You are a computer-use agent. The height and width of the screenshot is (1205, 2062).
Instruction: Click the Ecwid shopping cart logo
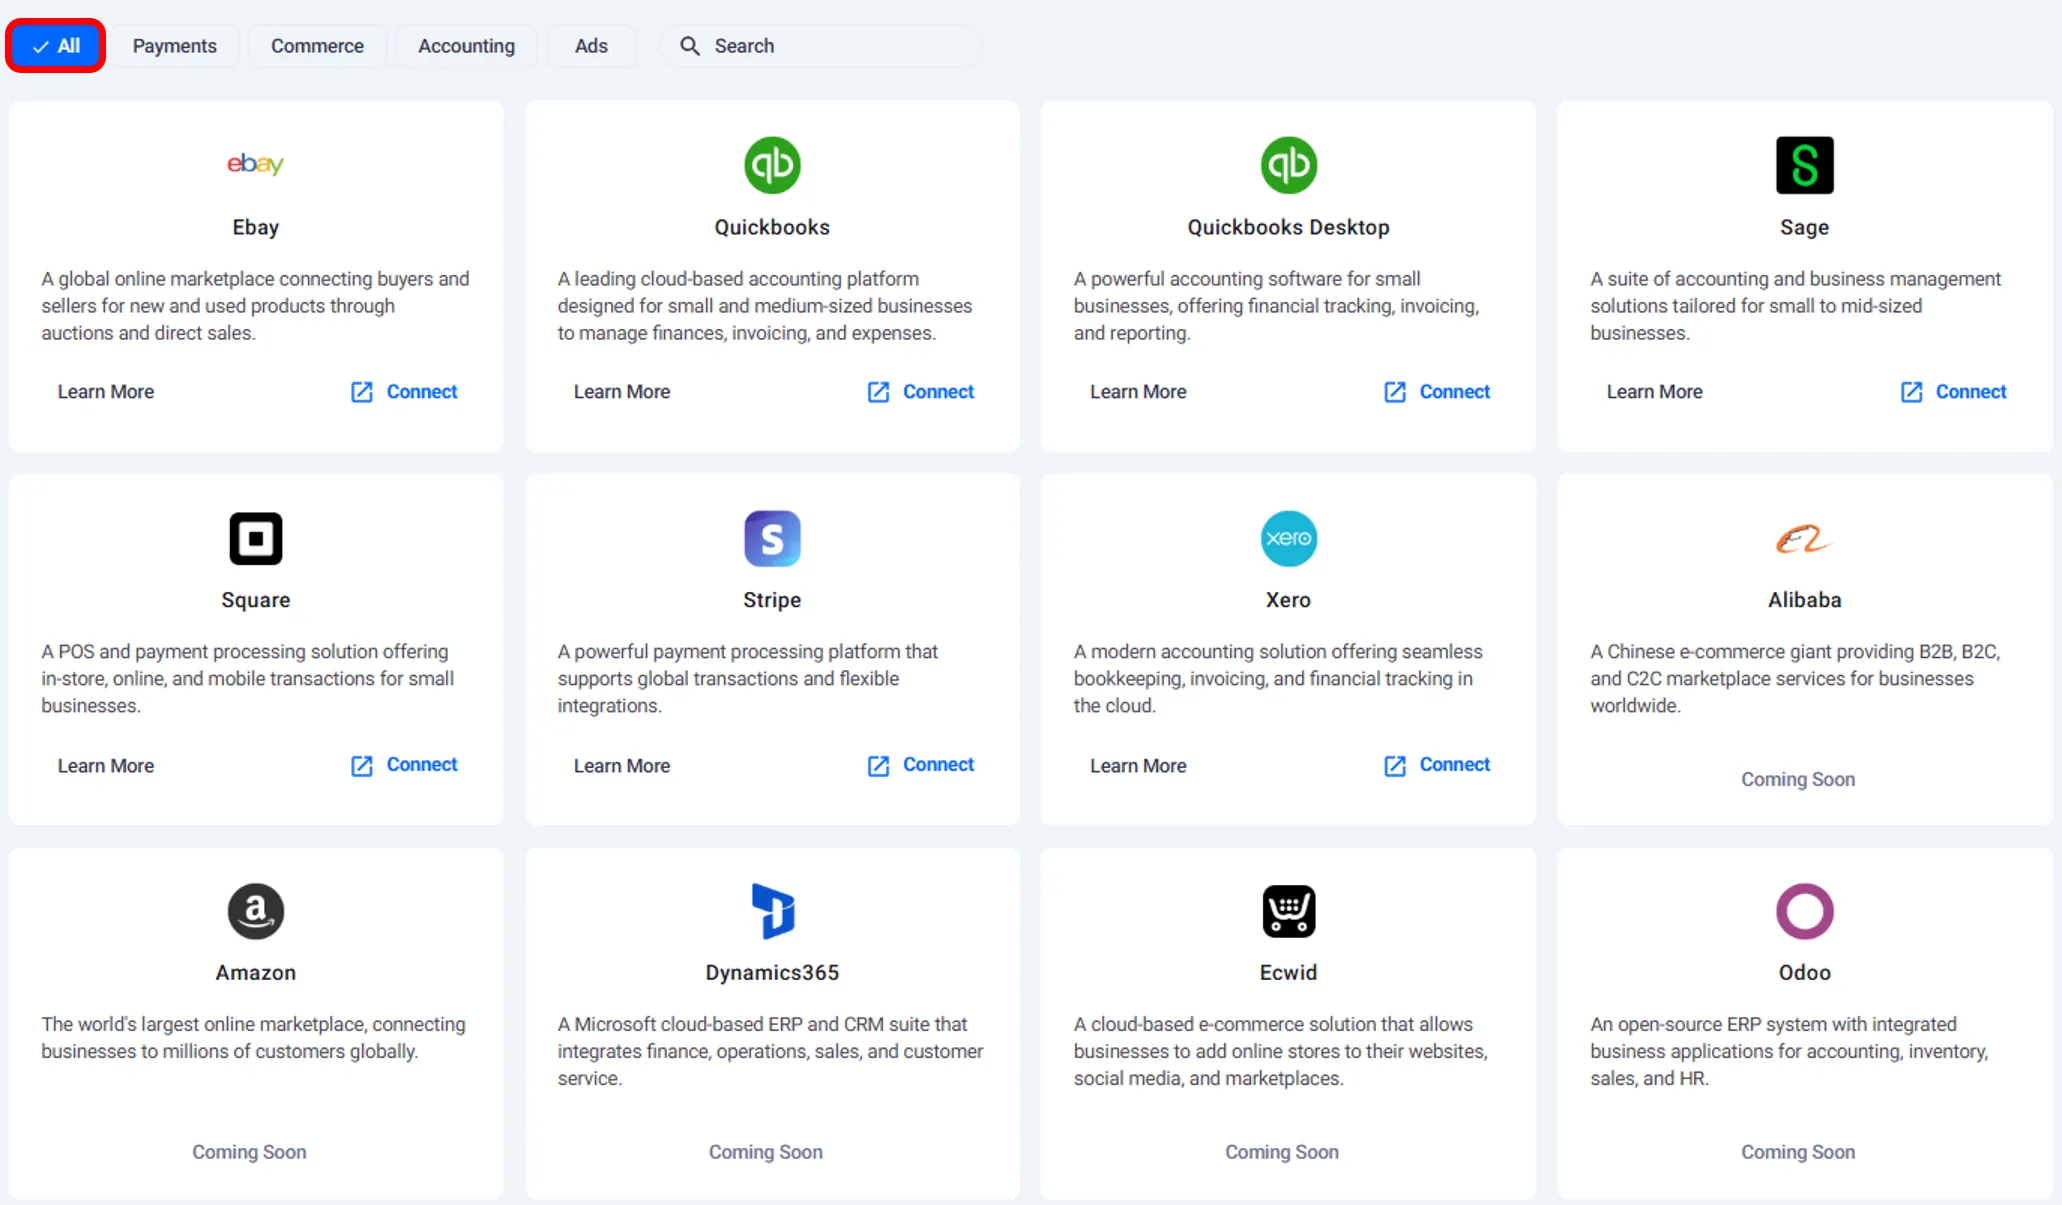click(x=1288, y=911)
